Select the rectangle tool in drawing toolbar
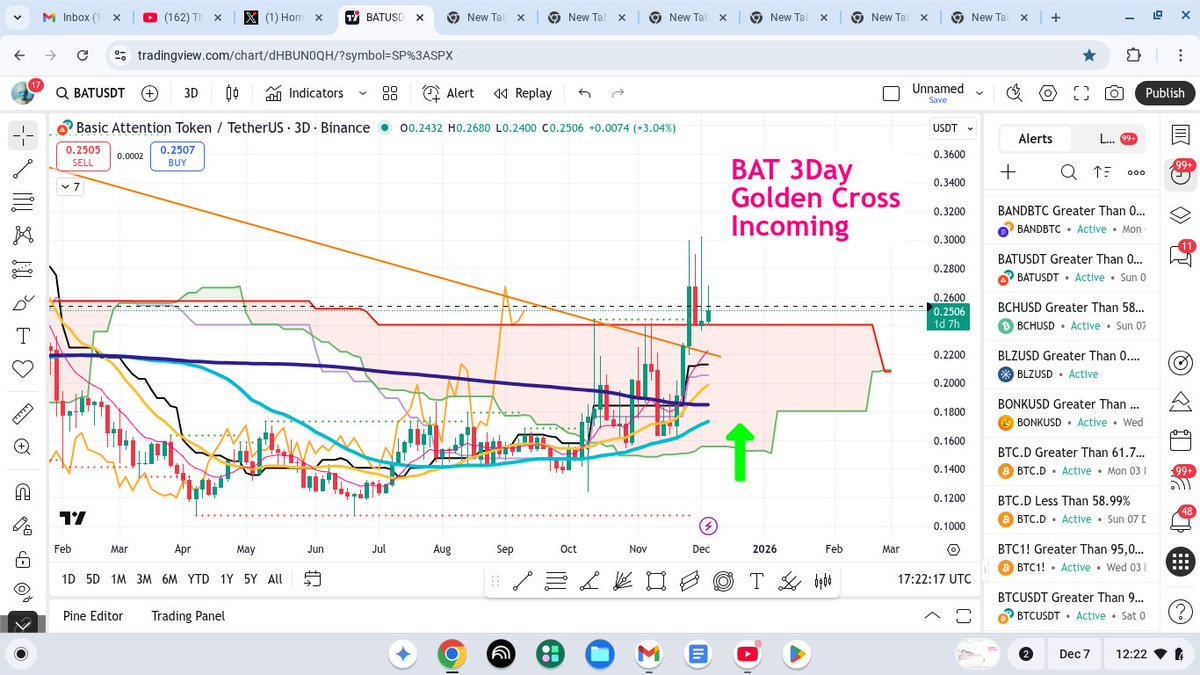 click(x=656, y=581)
